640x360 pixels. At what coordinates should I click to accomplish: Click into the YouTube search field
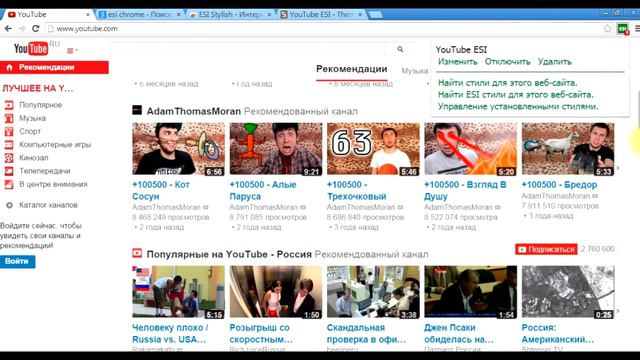click(x=247, y=49)
